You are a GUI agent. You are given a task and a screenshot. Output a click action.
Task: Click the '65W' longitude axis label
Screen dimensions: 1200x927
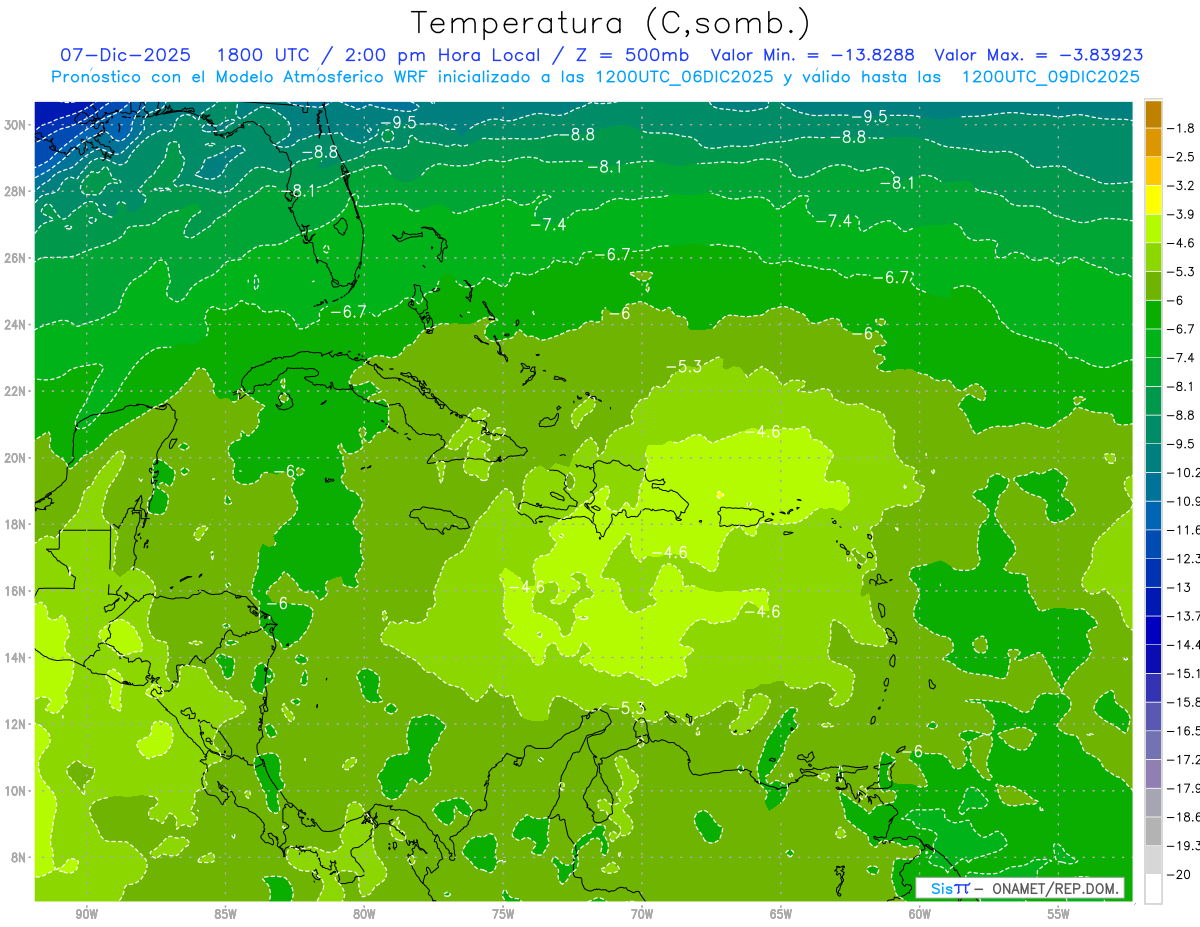(x=781, y=914)
